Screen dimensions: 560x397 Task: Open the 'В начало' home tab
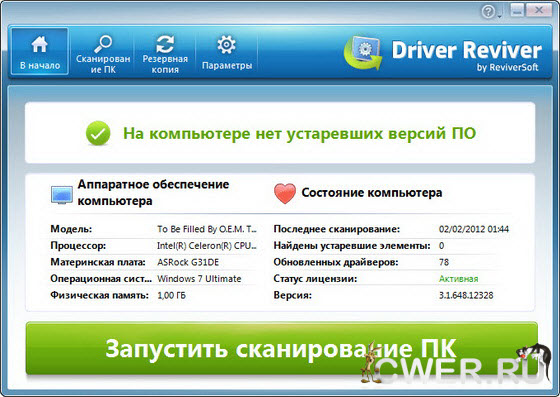tap(40, 51)
